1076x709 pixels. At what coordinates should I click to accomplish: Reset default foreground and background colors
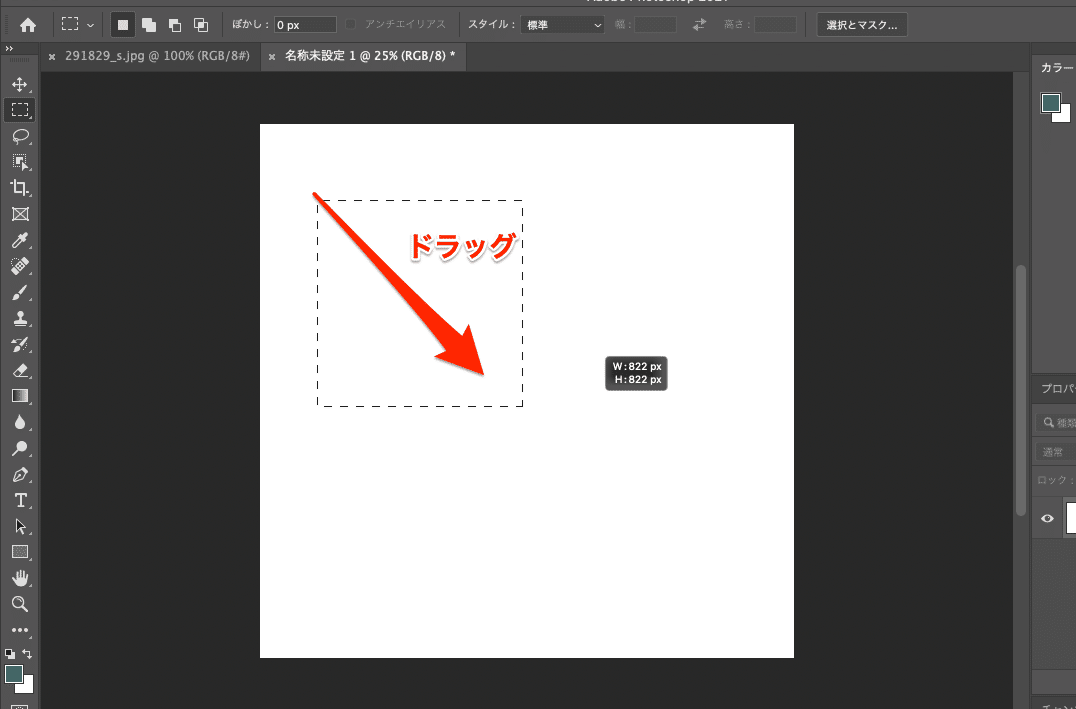click(x=10, y=654)
